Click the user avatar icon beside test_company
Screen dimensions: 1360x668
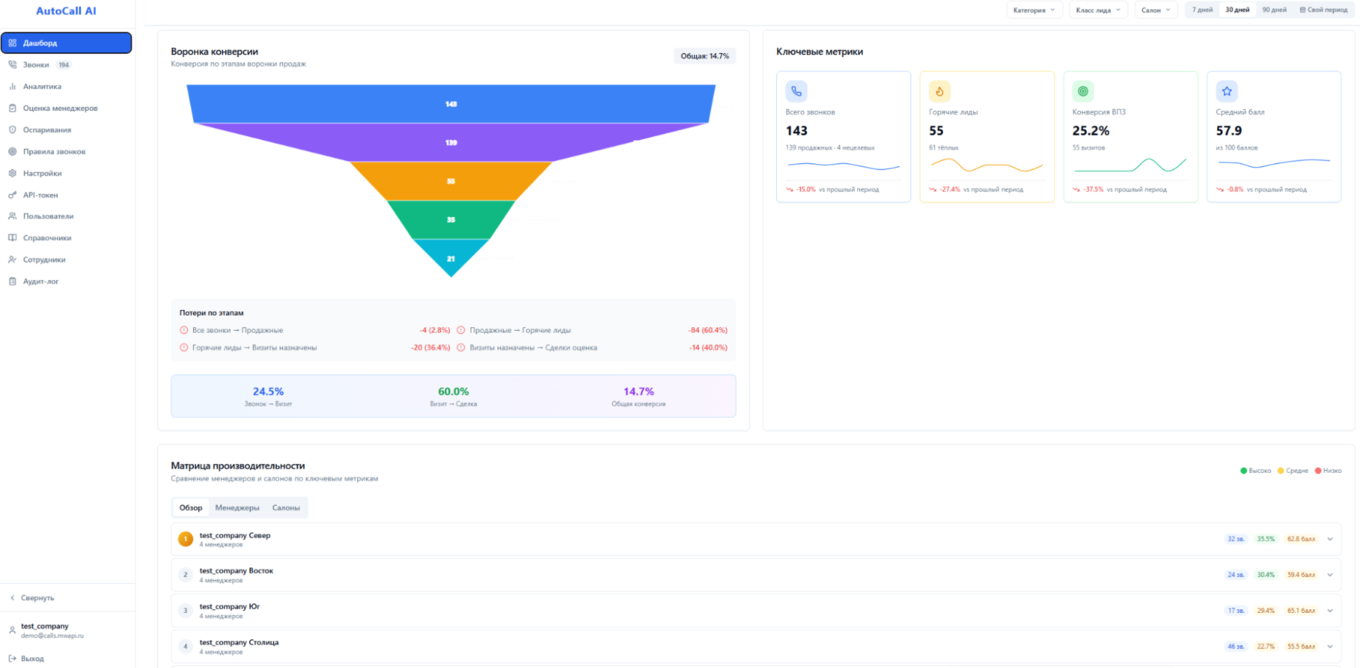(12, 631)
